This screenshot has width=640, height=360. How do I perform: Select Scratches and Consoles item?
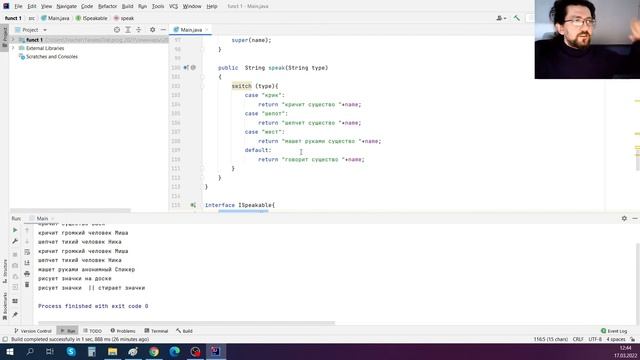pyautogui.click(x=51, y=57)
